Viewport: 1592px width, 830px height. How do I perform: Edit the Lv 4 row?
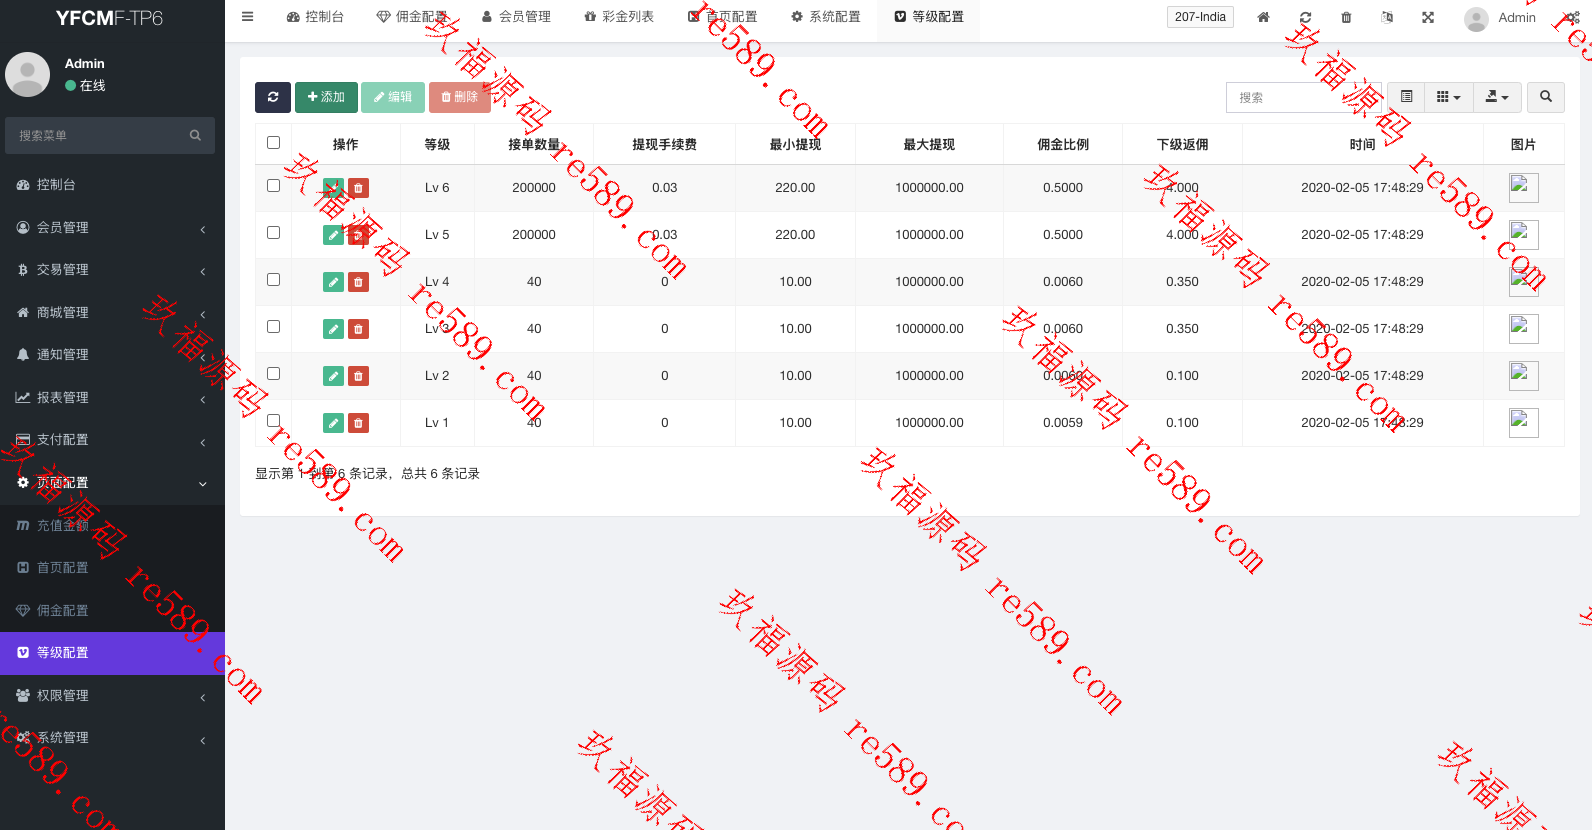(333, 282)
